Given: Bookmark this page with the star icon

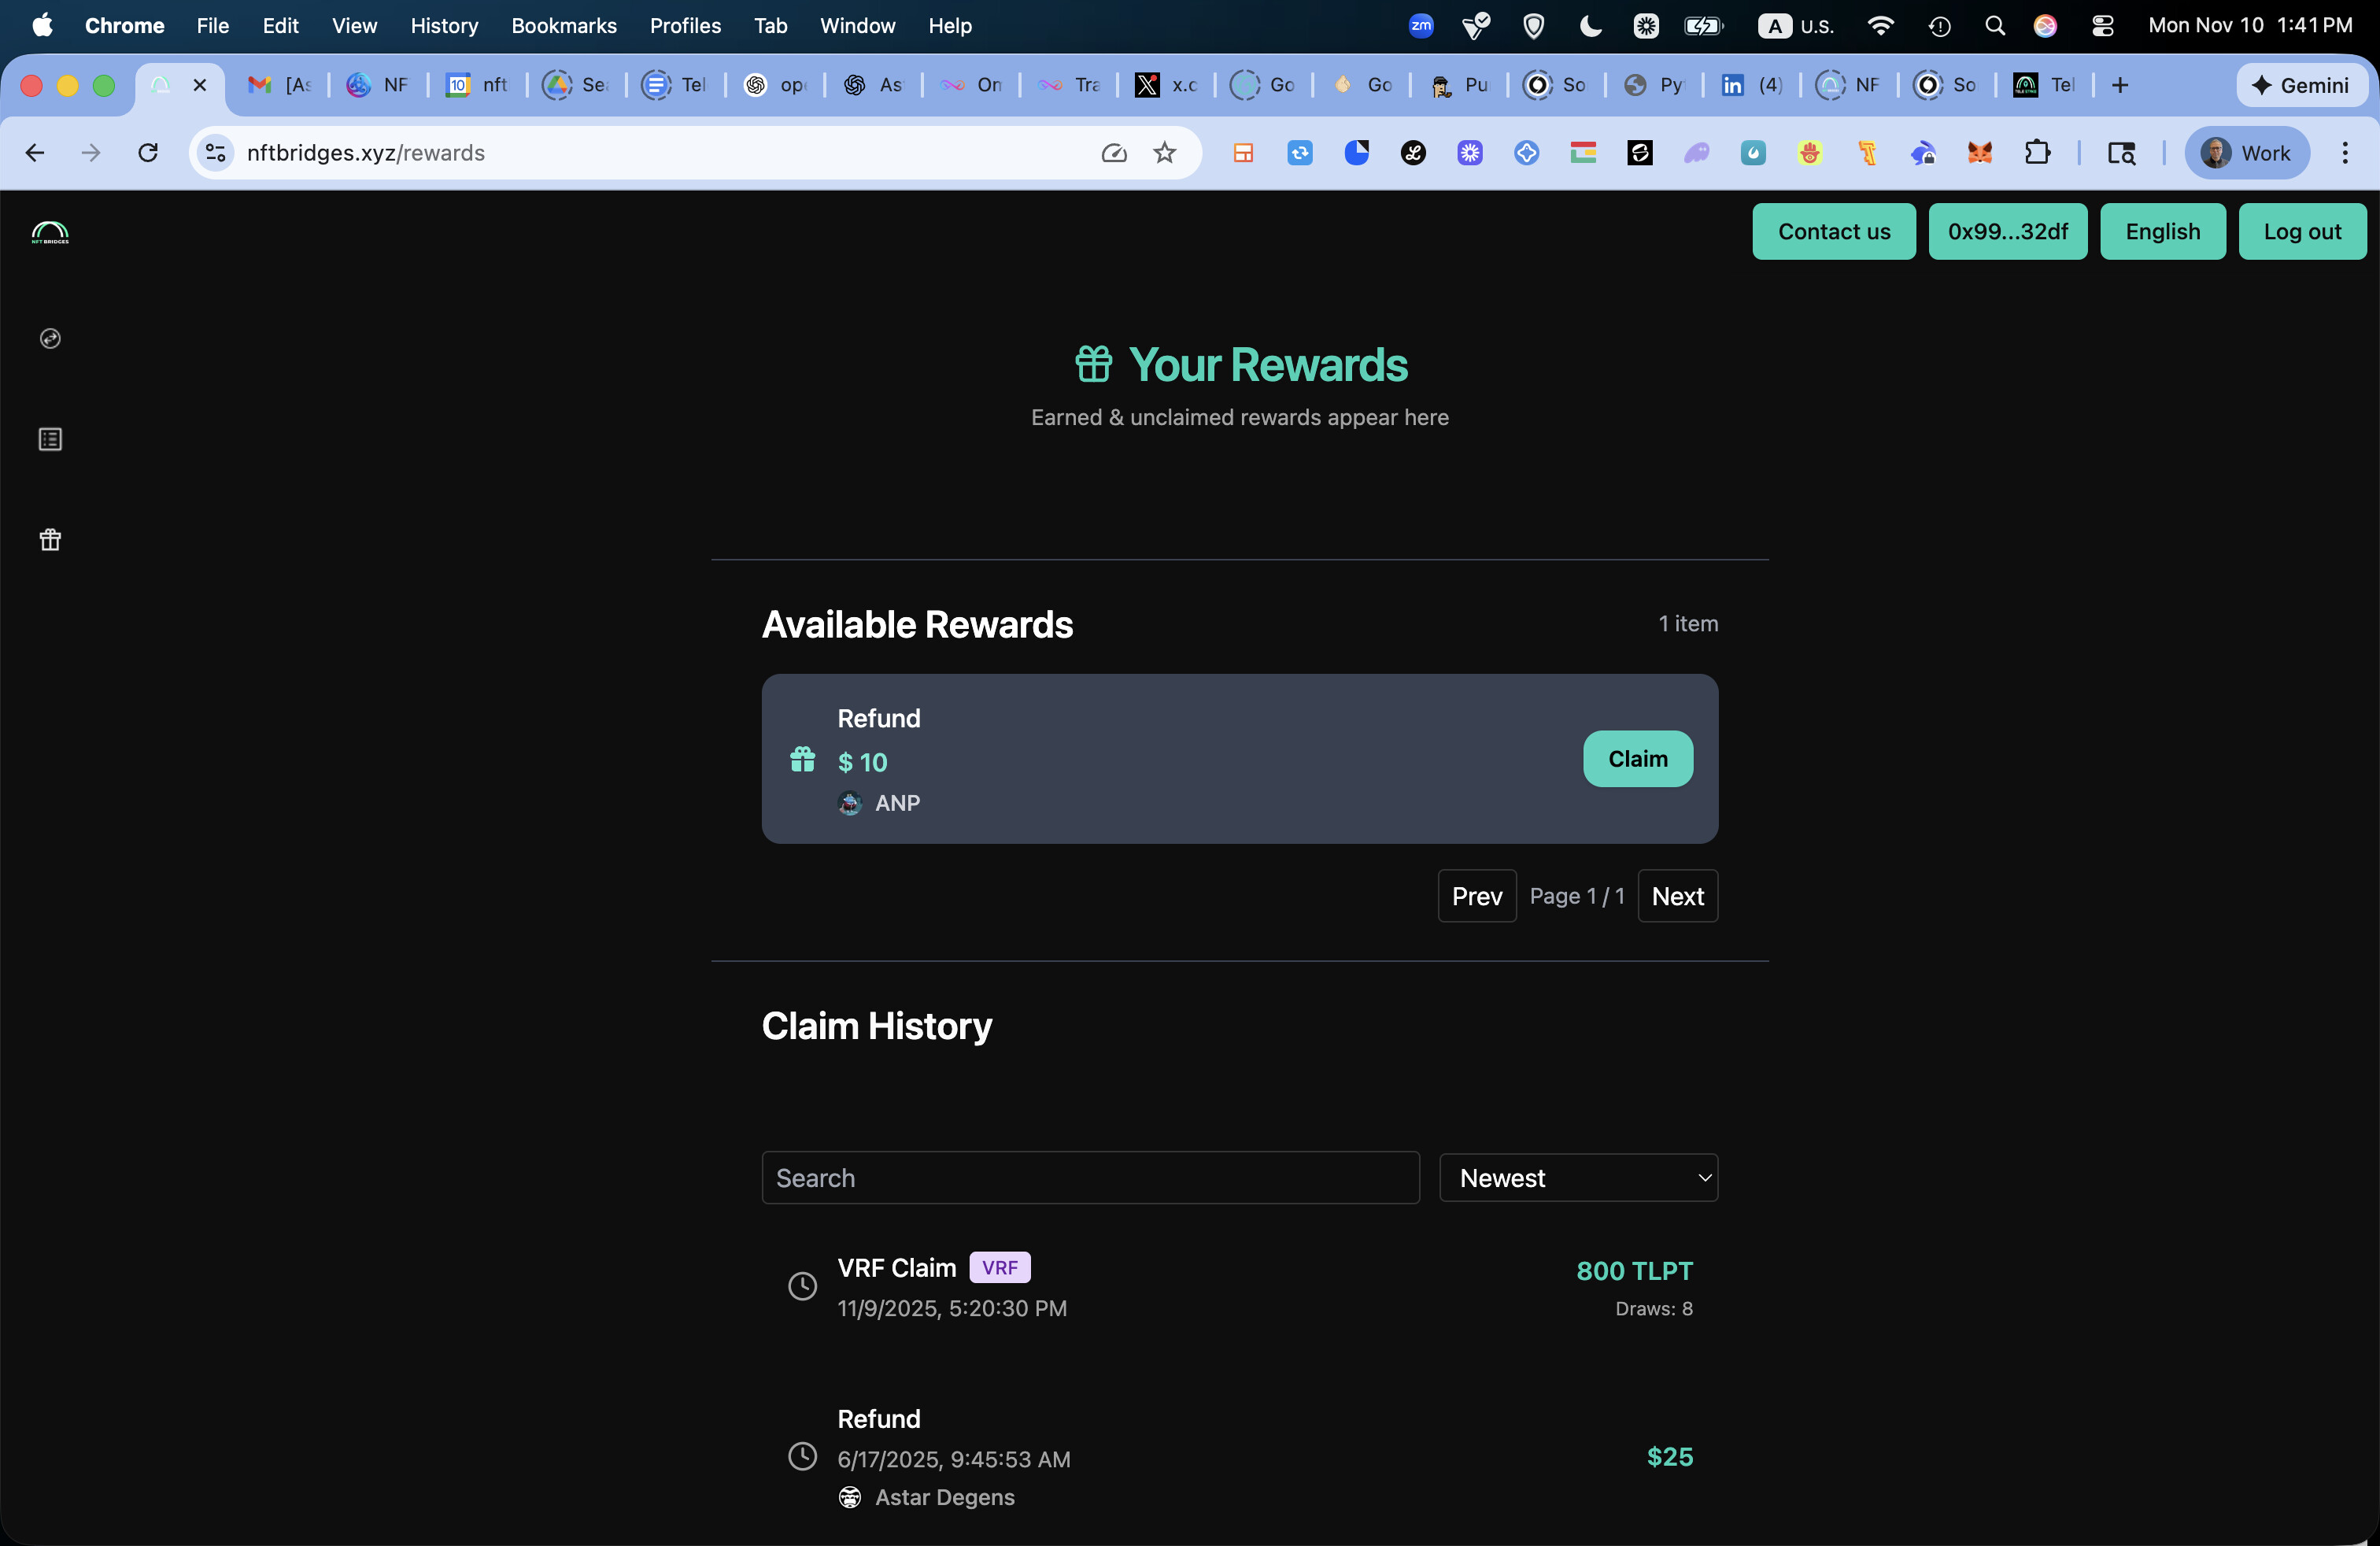Looking at the screenshot, I should (1164, 153).
